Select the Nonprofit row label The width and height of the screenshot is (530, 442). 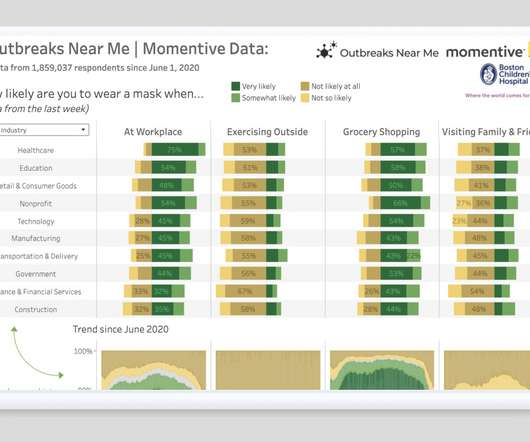(35, 204)
